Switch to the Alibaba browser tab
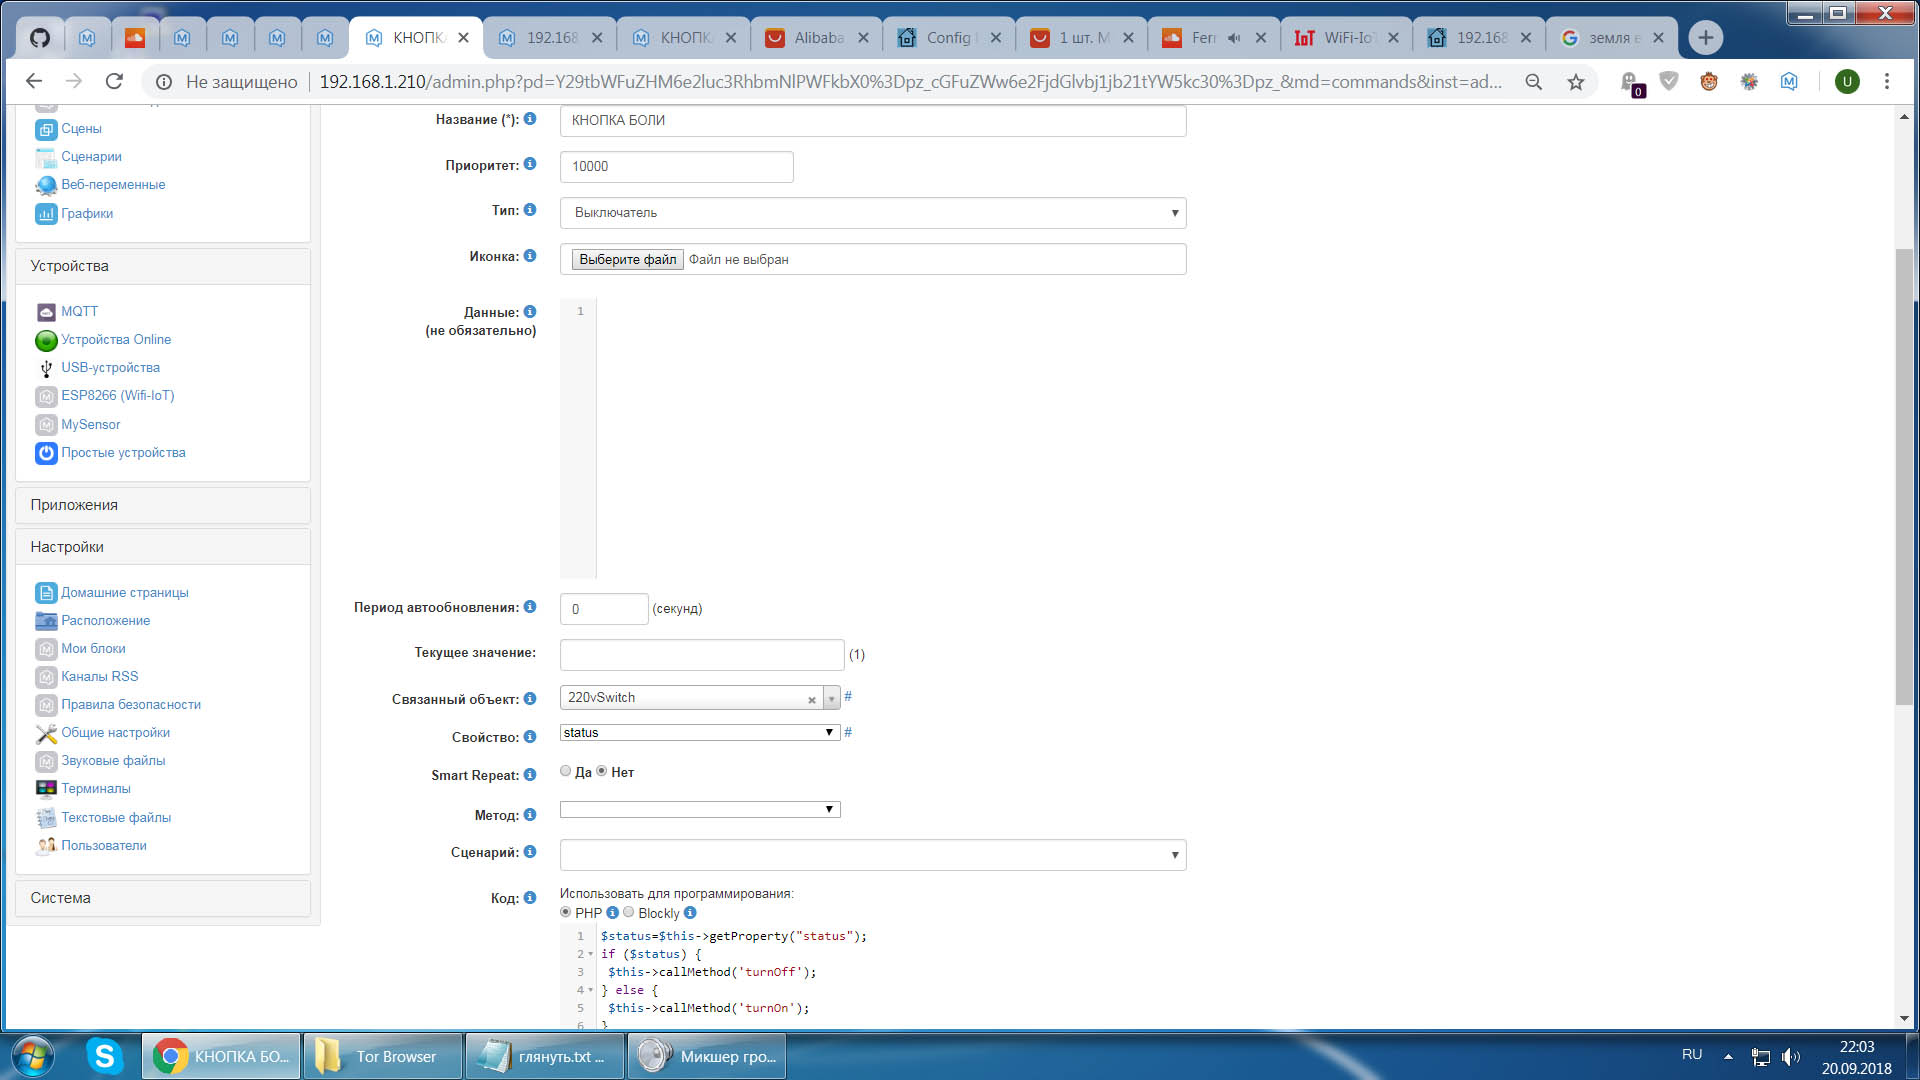Screen dimensions: 1920x1080 click(816, 38)
